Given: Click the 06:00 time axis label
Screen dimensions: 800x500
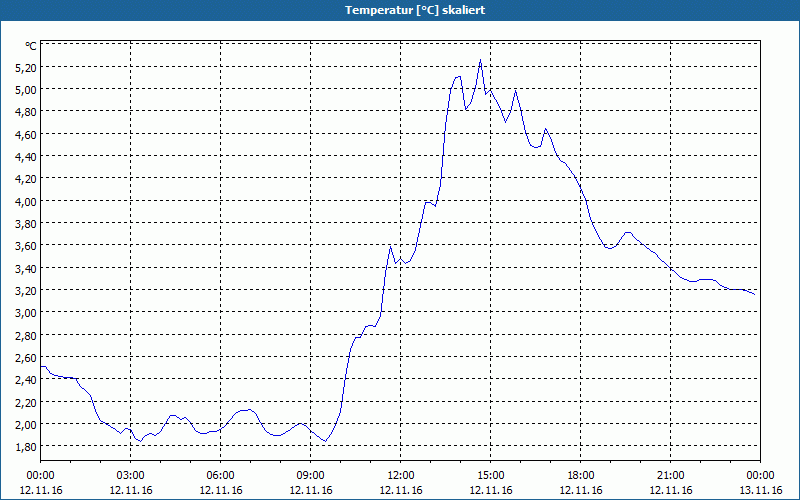Looking at the screenshot, I should [x=220, y=476].
